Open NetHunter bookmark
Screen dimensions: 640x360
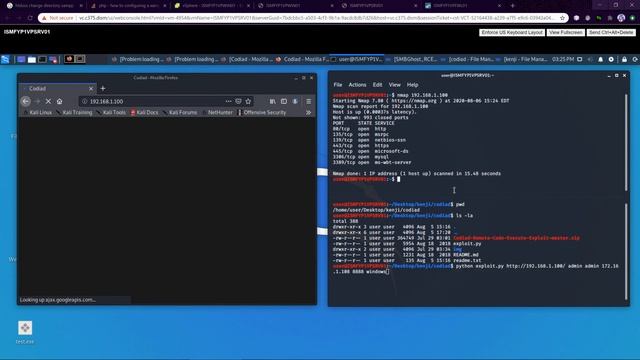217,112
